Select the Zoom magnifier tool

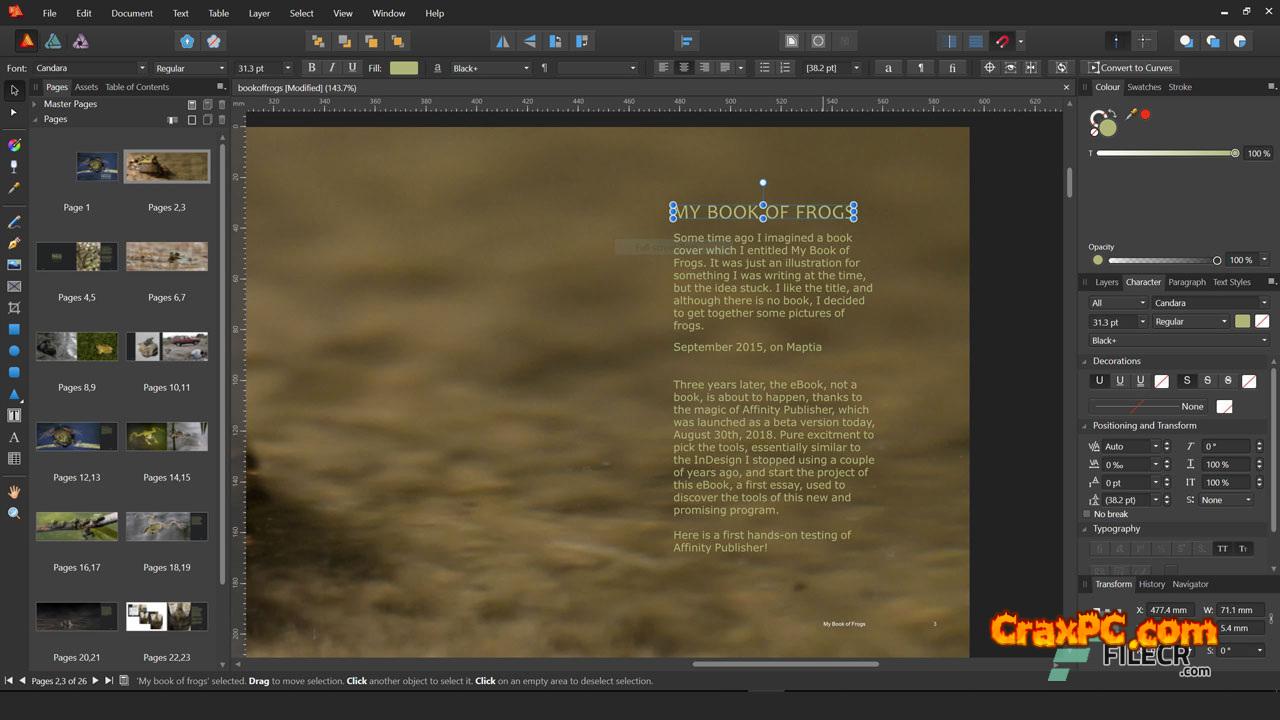click(14, 513)
